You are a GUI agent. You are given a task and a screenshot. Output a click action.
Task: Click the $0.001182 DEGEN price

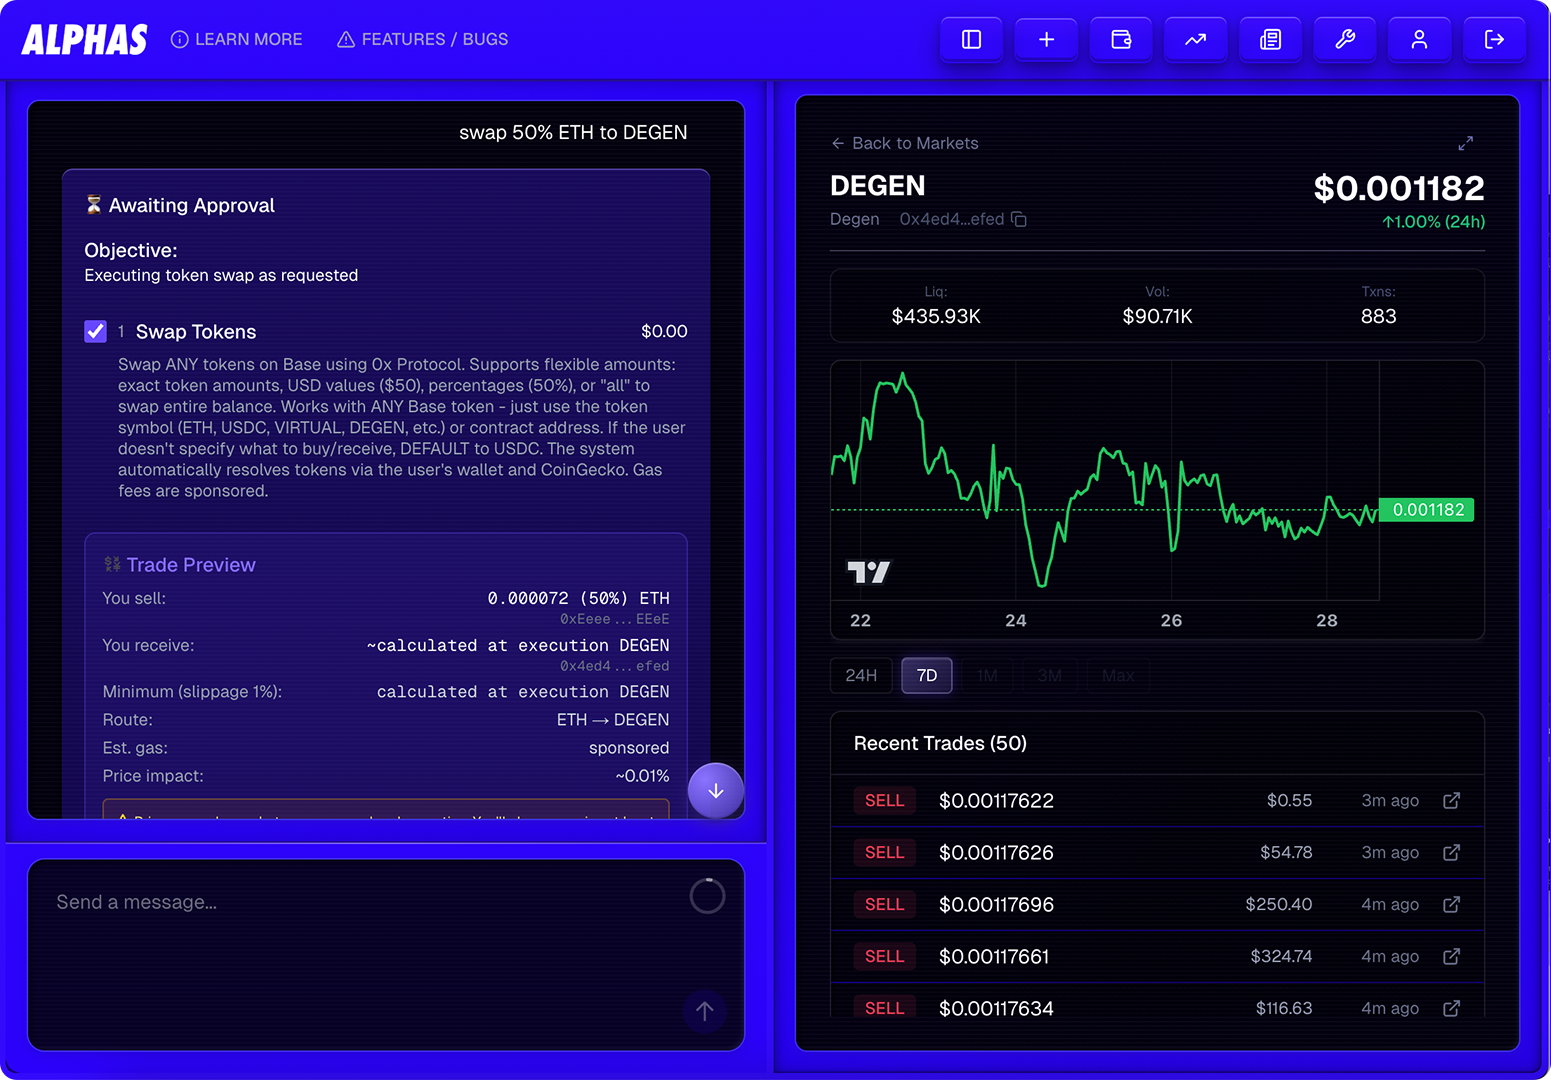(x=1398, y=188)
